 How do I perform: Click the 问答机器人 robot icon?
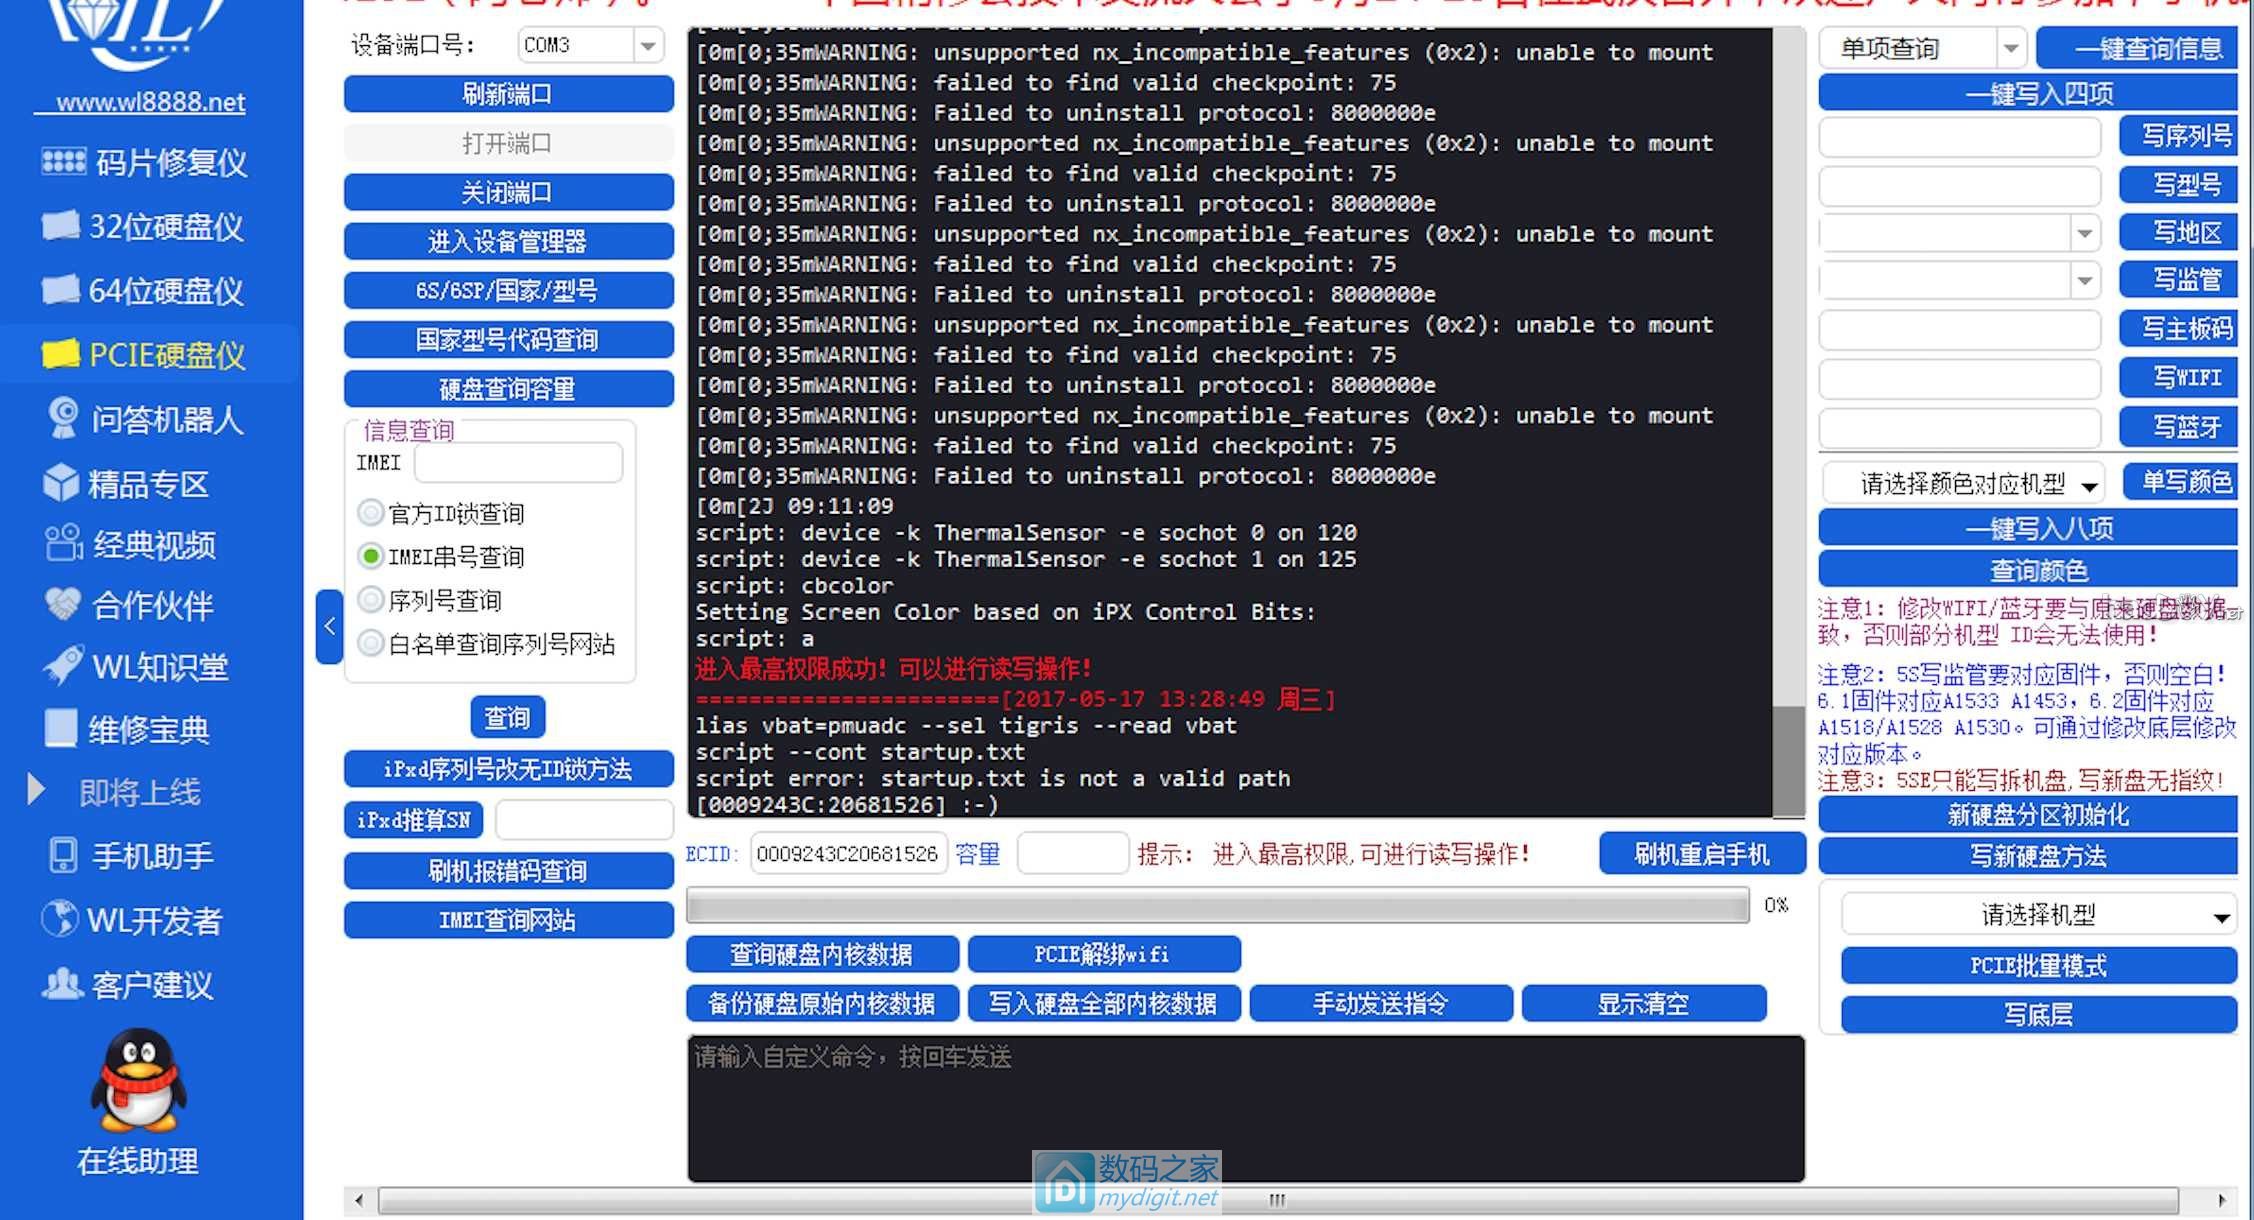pyautogui.click(x=63, y=418)
